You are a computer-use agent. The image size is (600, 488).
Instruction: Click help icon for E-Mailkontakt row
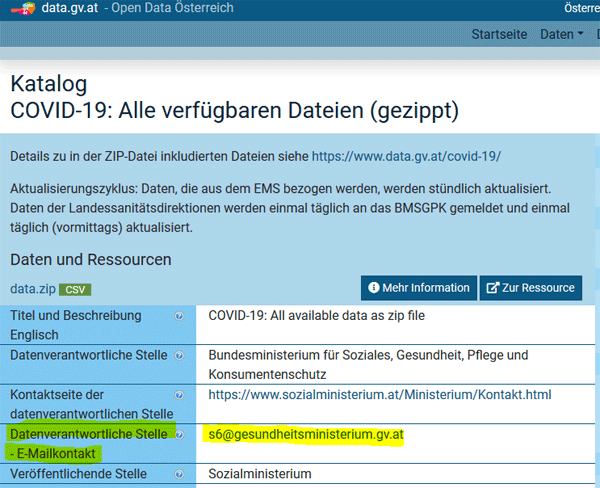(179, 435)
